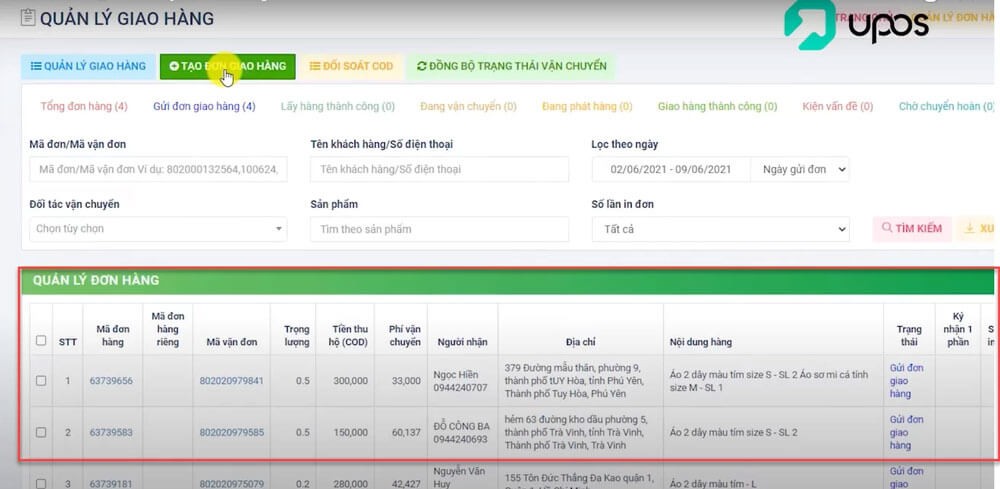Select the Lấy hàng thành công tab

click(337, 106)
